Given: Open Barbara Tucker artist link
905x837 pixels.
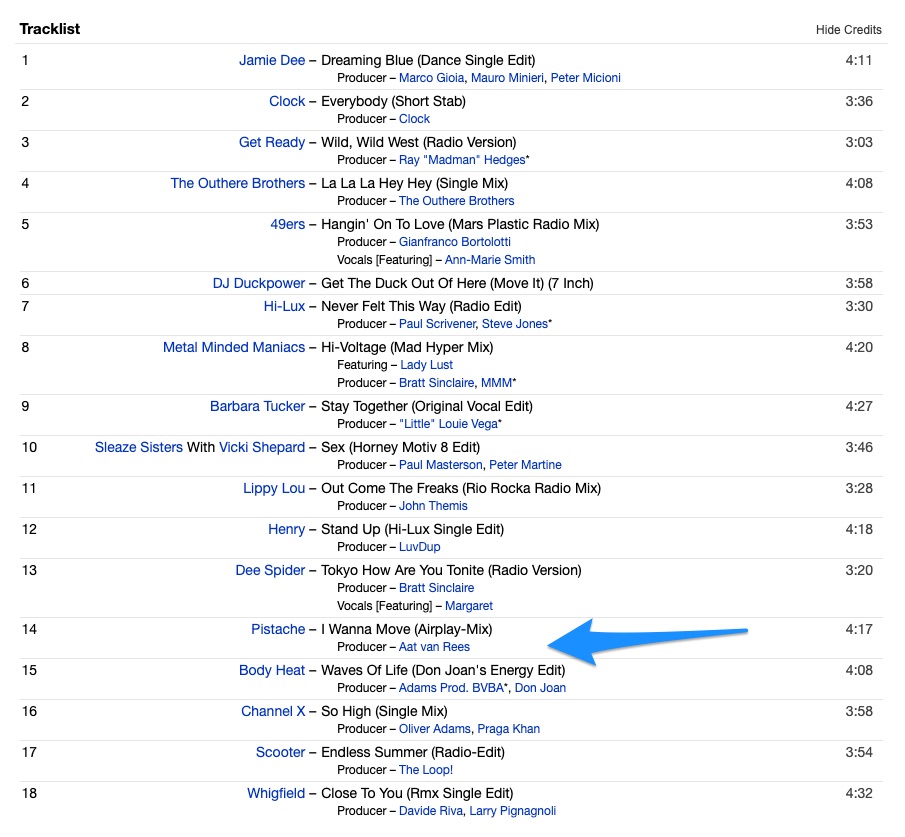Looking at the screenshot, I should pyautogui.click(x=257, y=406).
